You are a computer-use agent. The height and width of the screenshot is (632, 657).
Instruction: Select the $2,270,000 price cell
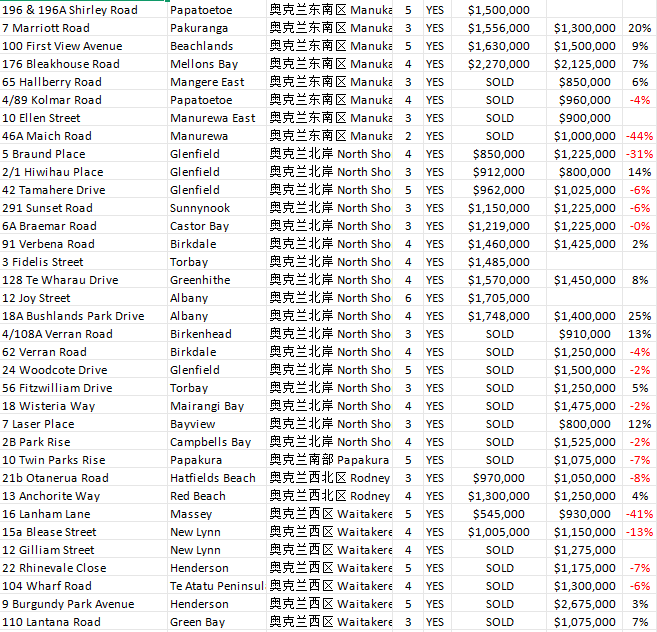coord(499,64)
